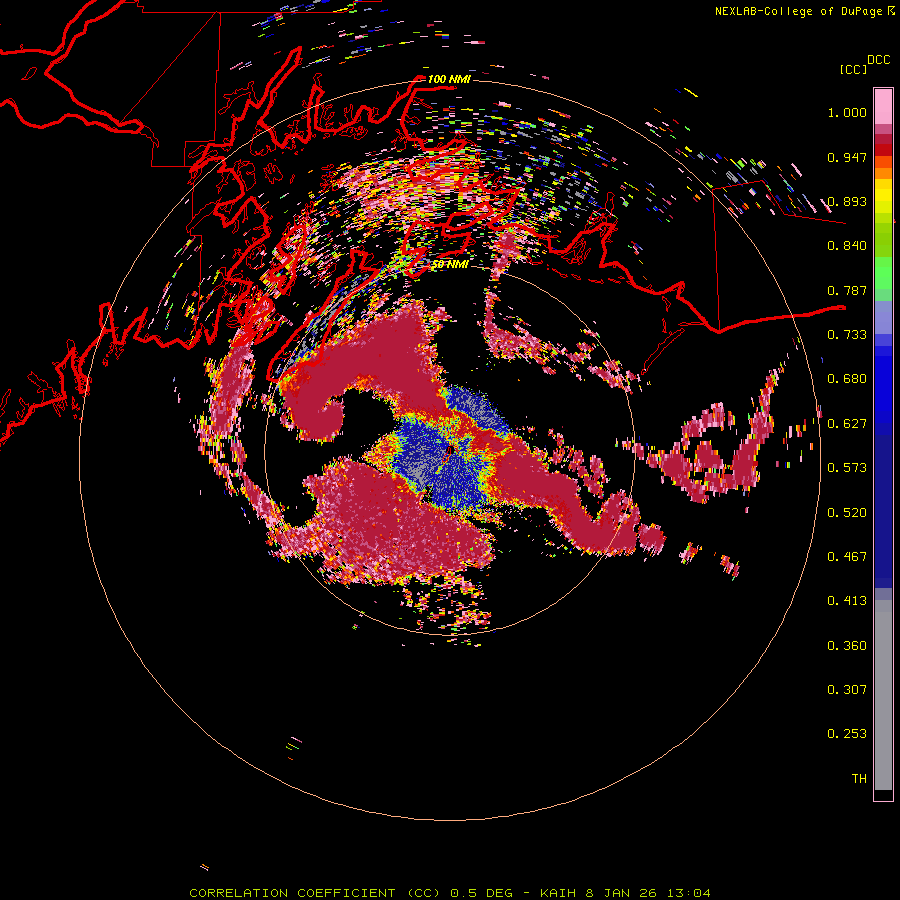Viewport: 900px width, 900px height.
Task: Select the 0.787 color scale value
Action: (x=847, y=290)
